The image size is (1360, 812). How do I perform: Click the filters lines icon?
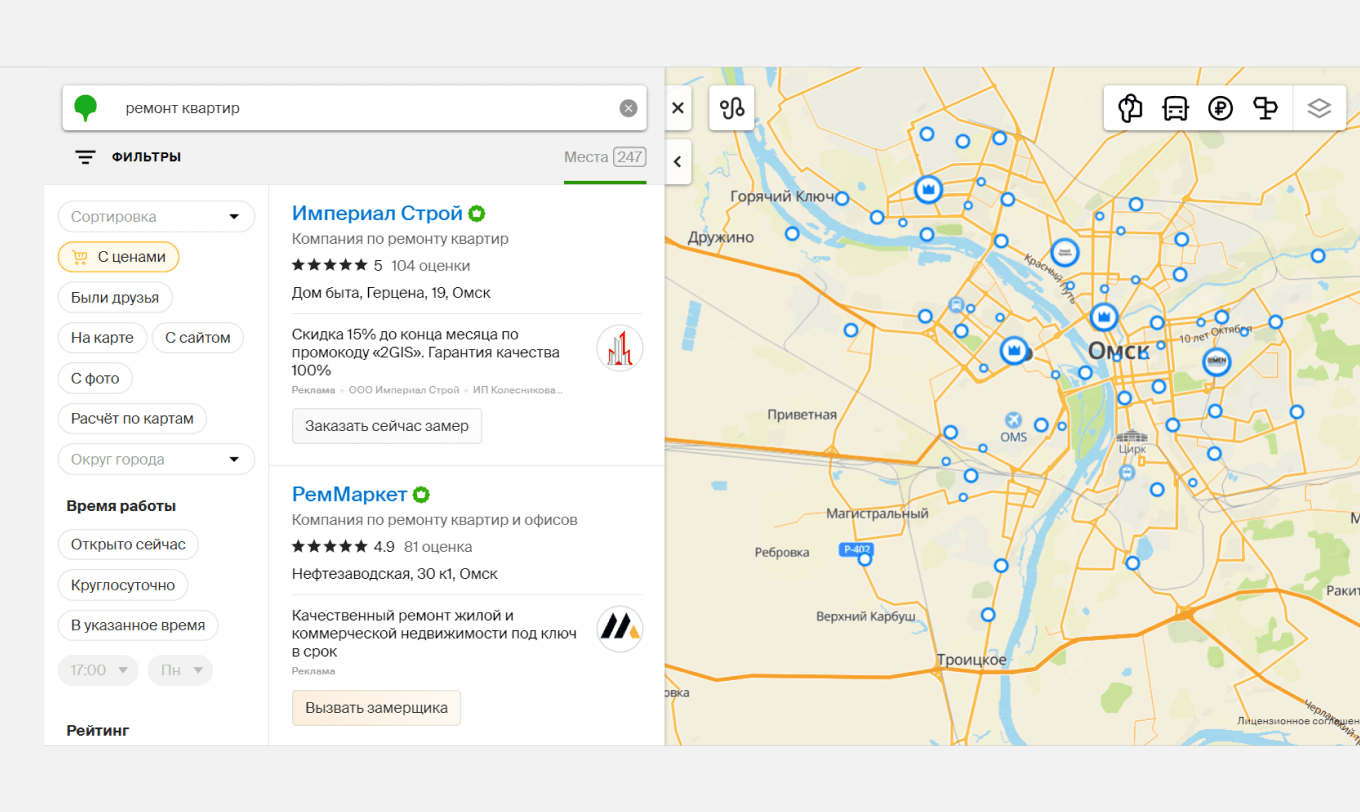coord(86,157)
